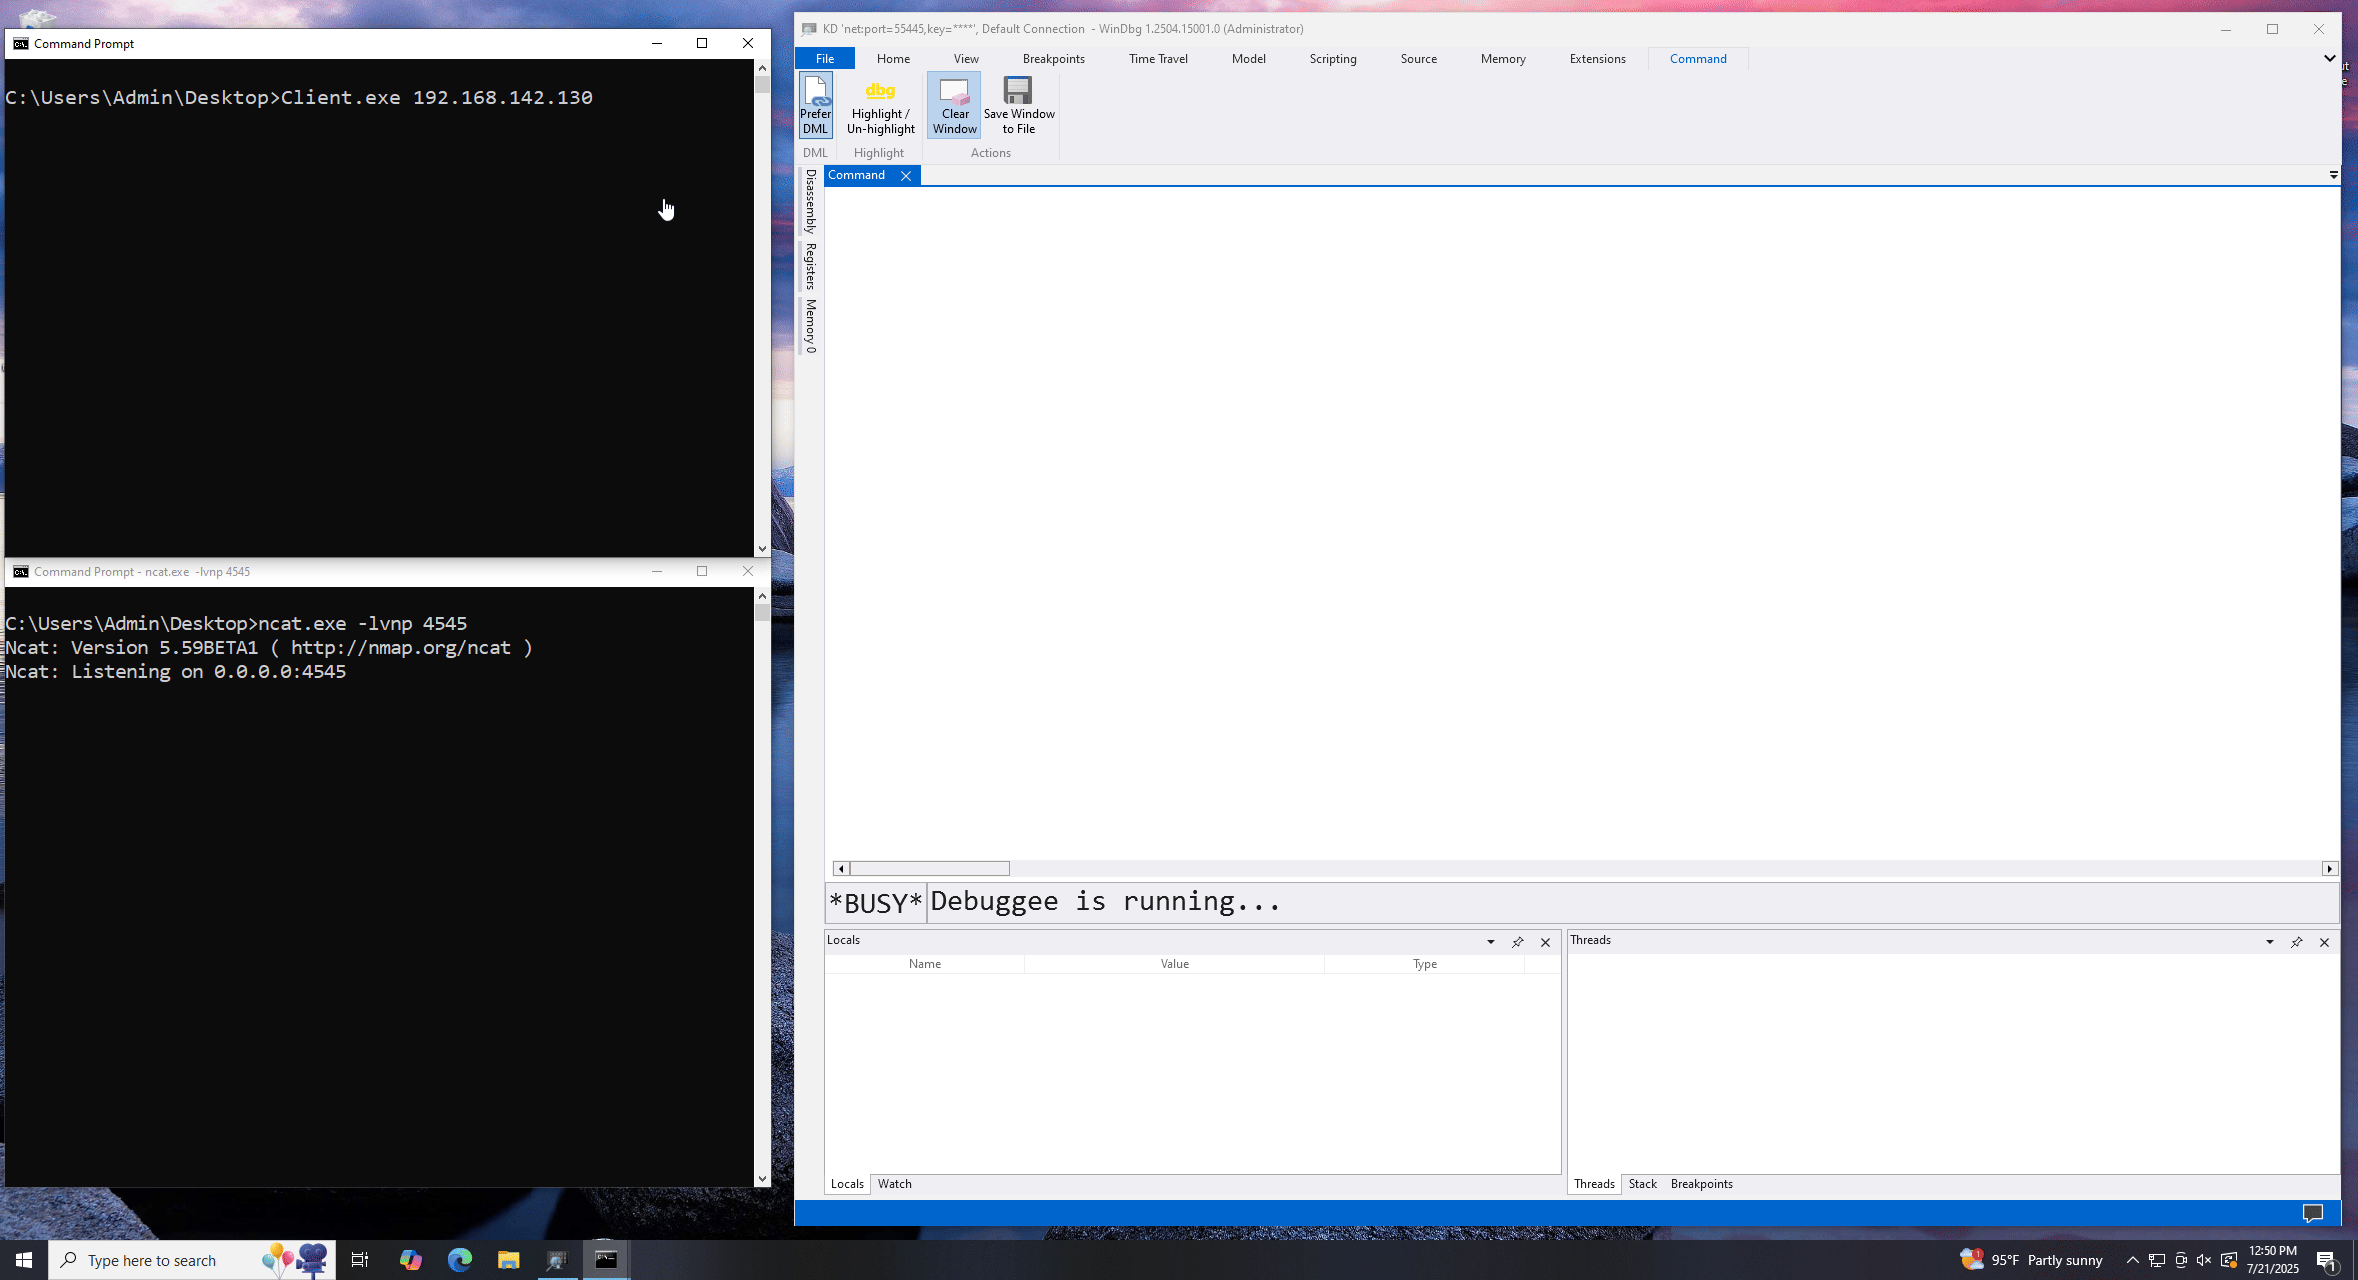
Task: Select the Command ribbon tab
Action: [x=1698, y=59]
